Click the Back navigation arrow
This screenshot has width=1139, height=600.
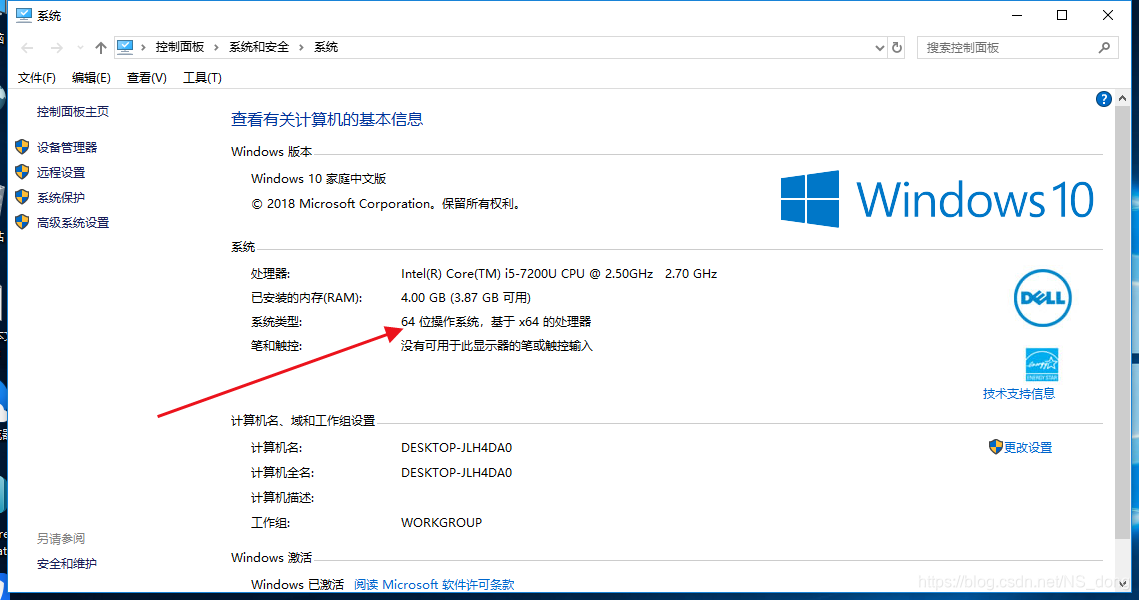click(28, 48)
